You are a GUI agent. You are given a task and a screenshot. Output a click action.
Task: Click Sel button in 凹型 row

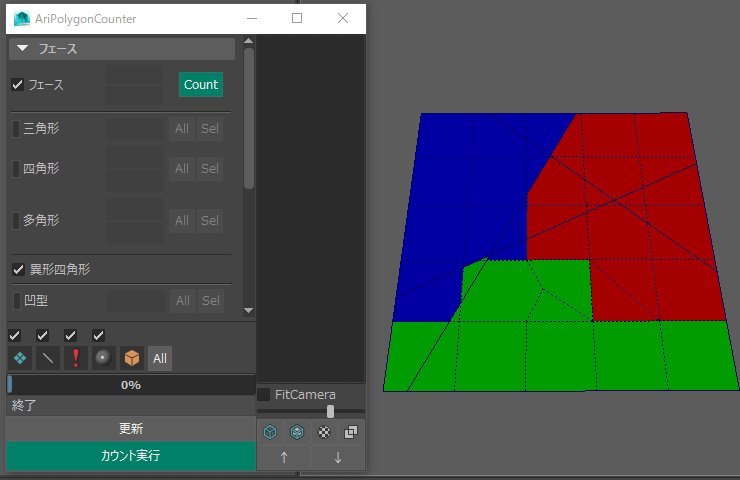tap(210, 301)
